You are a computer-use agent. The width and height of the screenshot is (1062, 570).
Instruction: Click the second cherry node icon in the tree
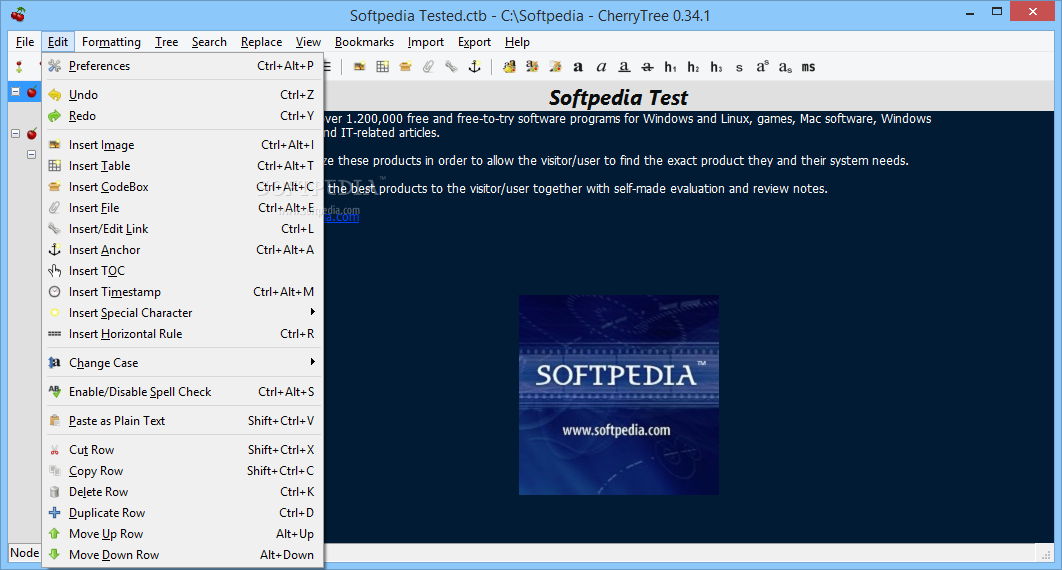(32, 134)
